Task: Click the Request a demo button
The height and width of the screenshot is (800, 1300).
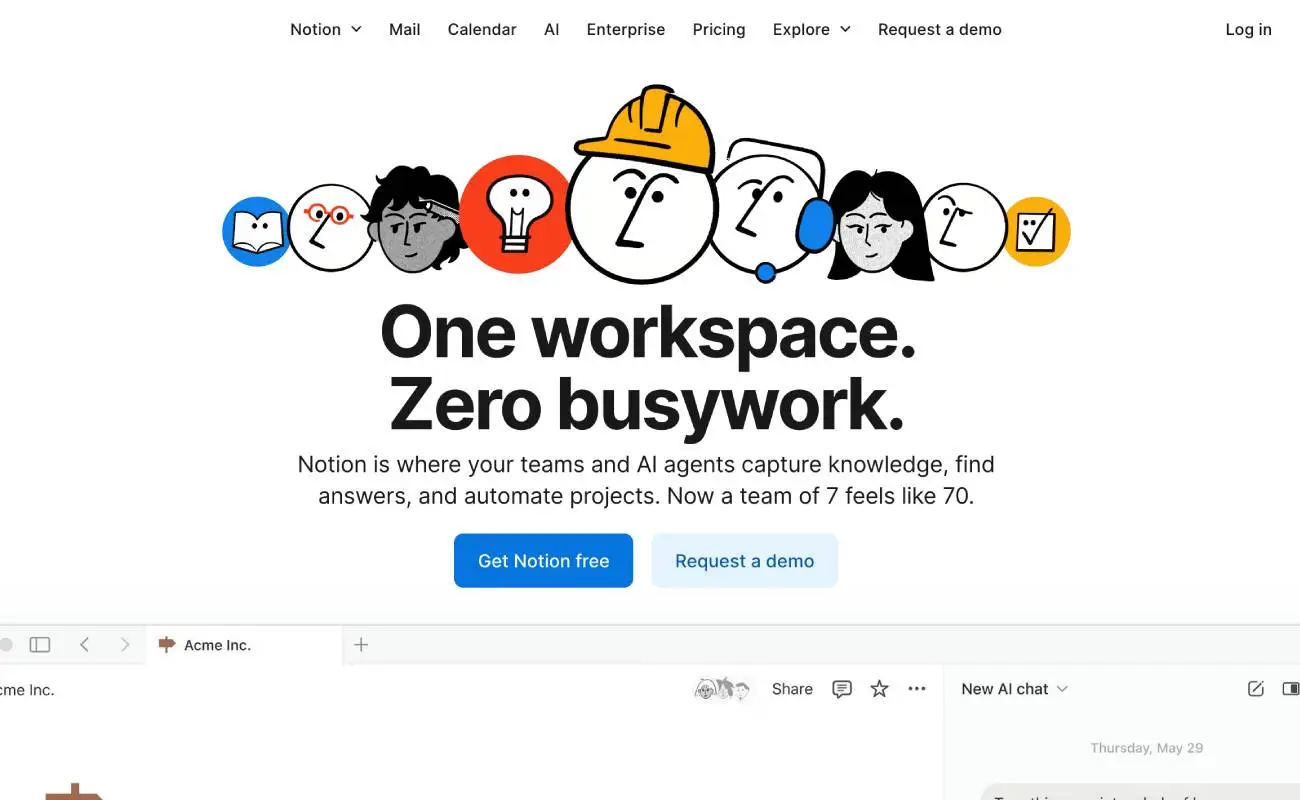Action: pyautogui.click(x=744, y=560)
